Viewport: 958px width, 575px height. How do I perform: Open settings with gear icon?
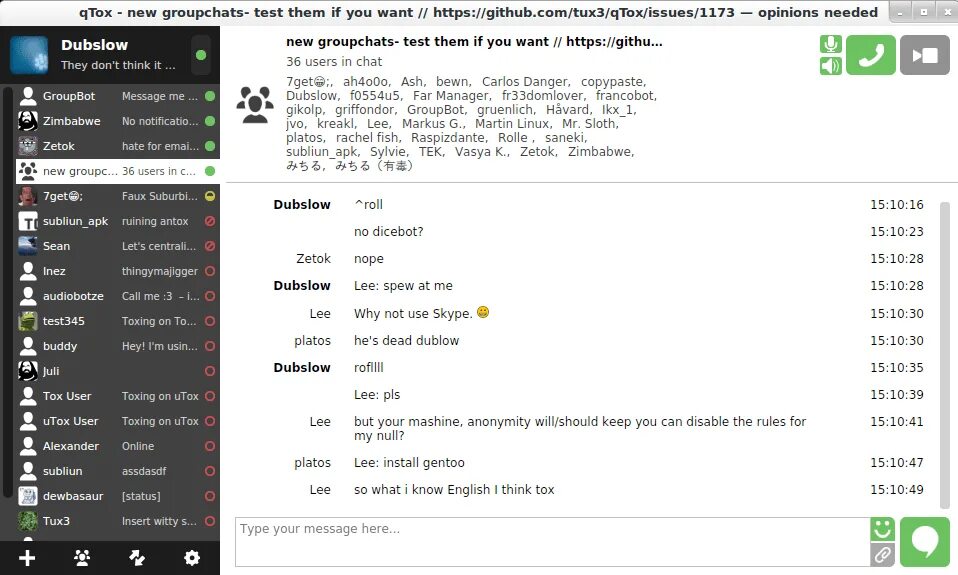click(192, 557)
